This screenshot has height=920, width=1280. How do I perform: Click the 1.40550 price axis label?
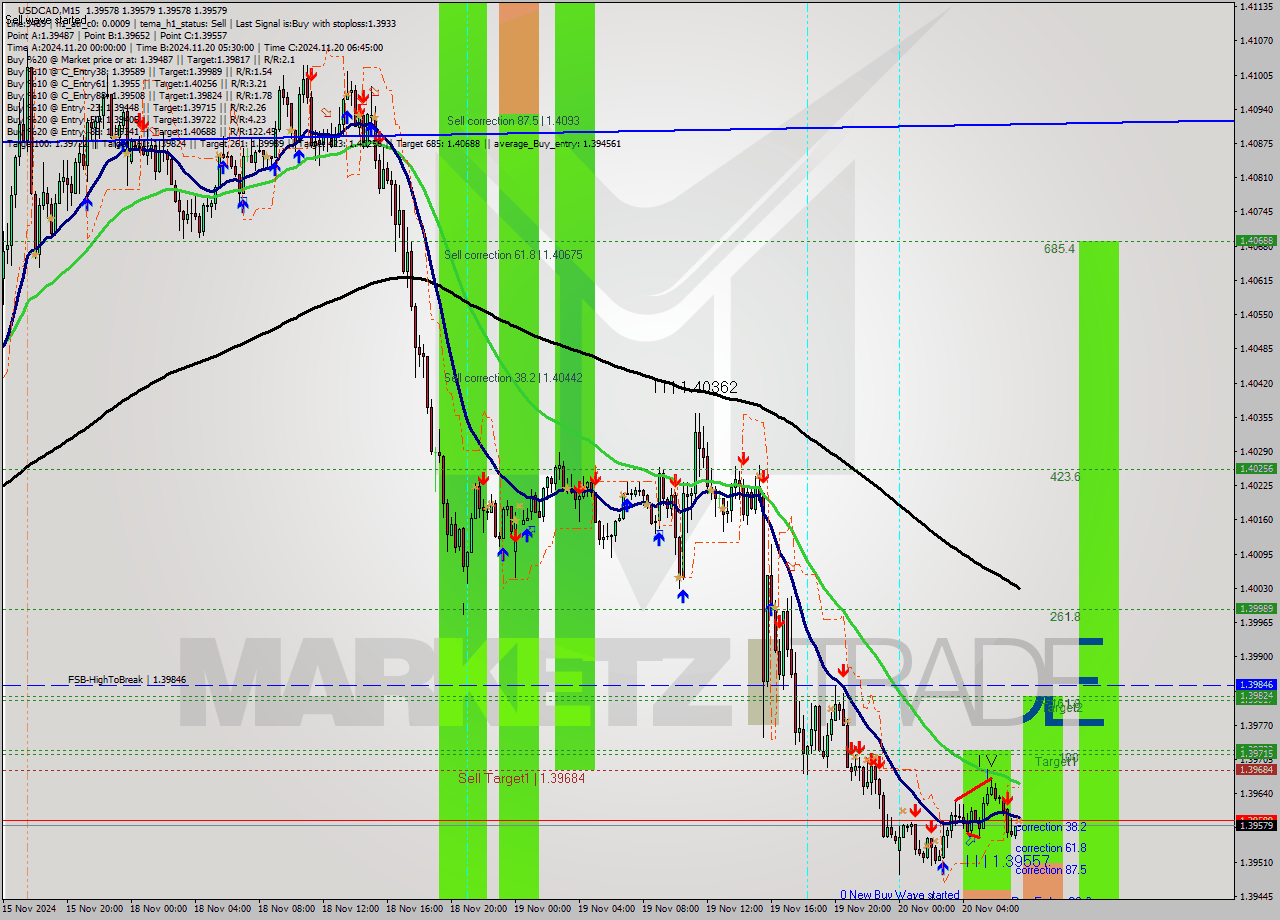coord(1257,314)
